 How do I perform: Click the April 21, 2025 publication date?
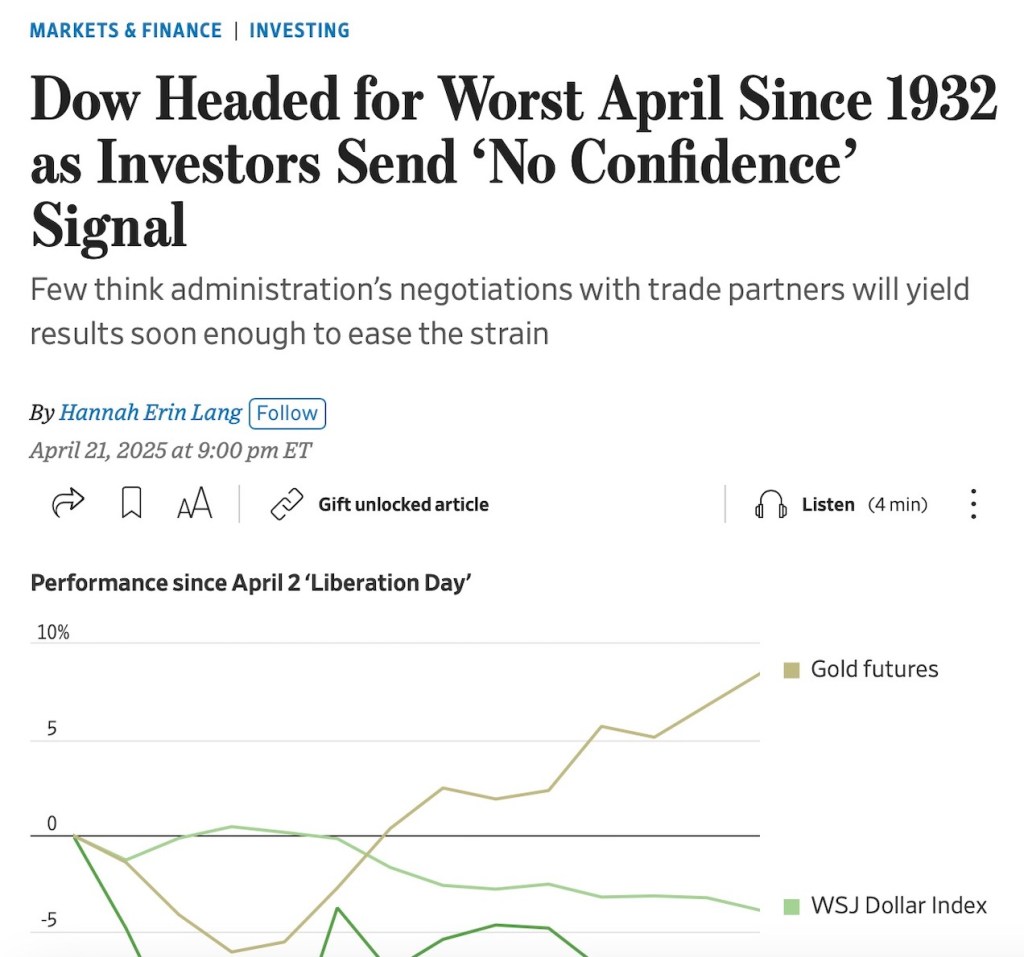pos(170,451)
